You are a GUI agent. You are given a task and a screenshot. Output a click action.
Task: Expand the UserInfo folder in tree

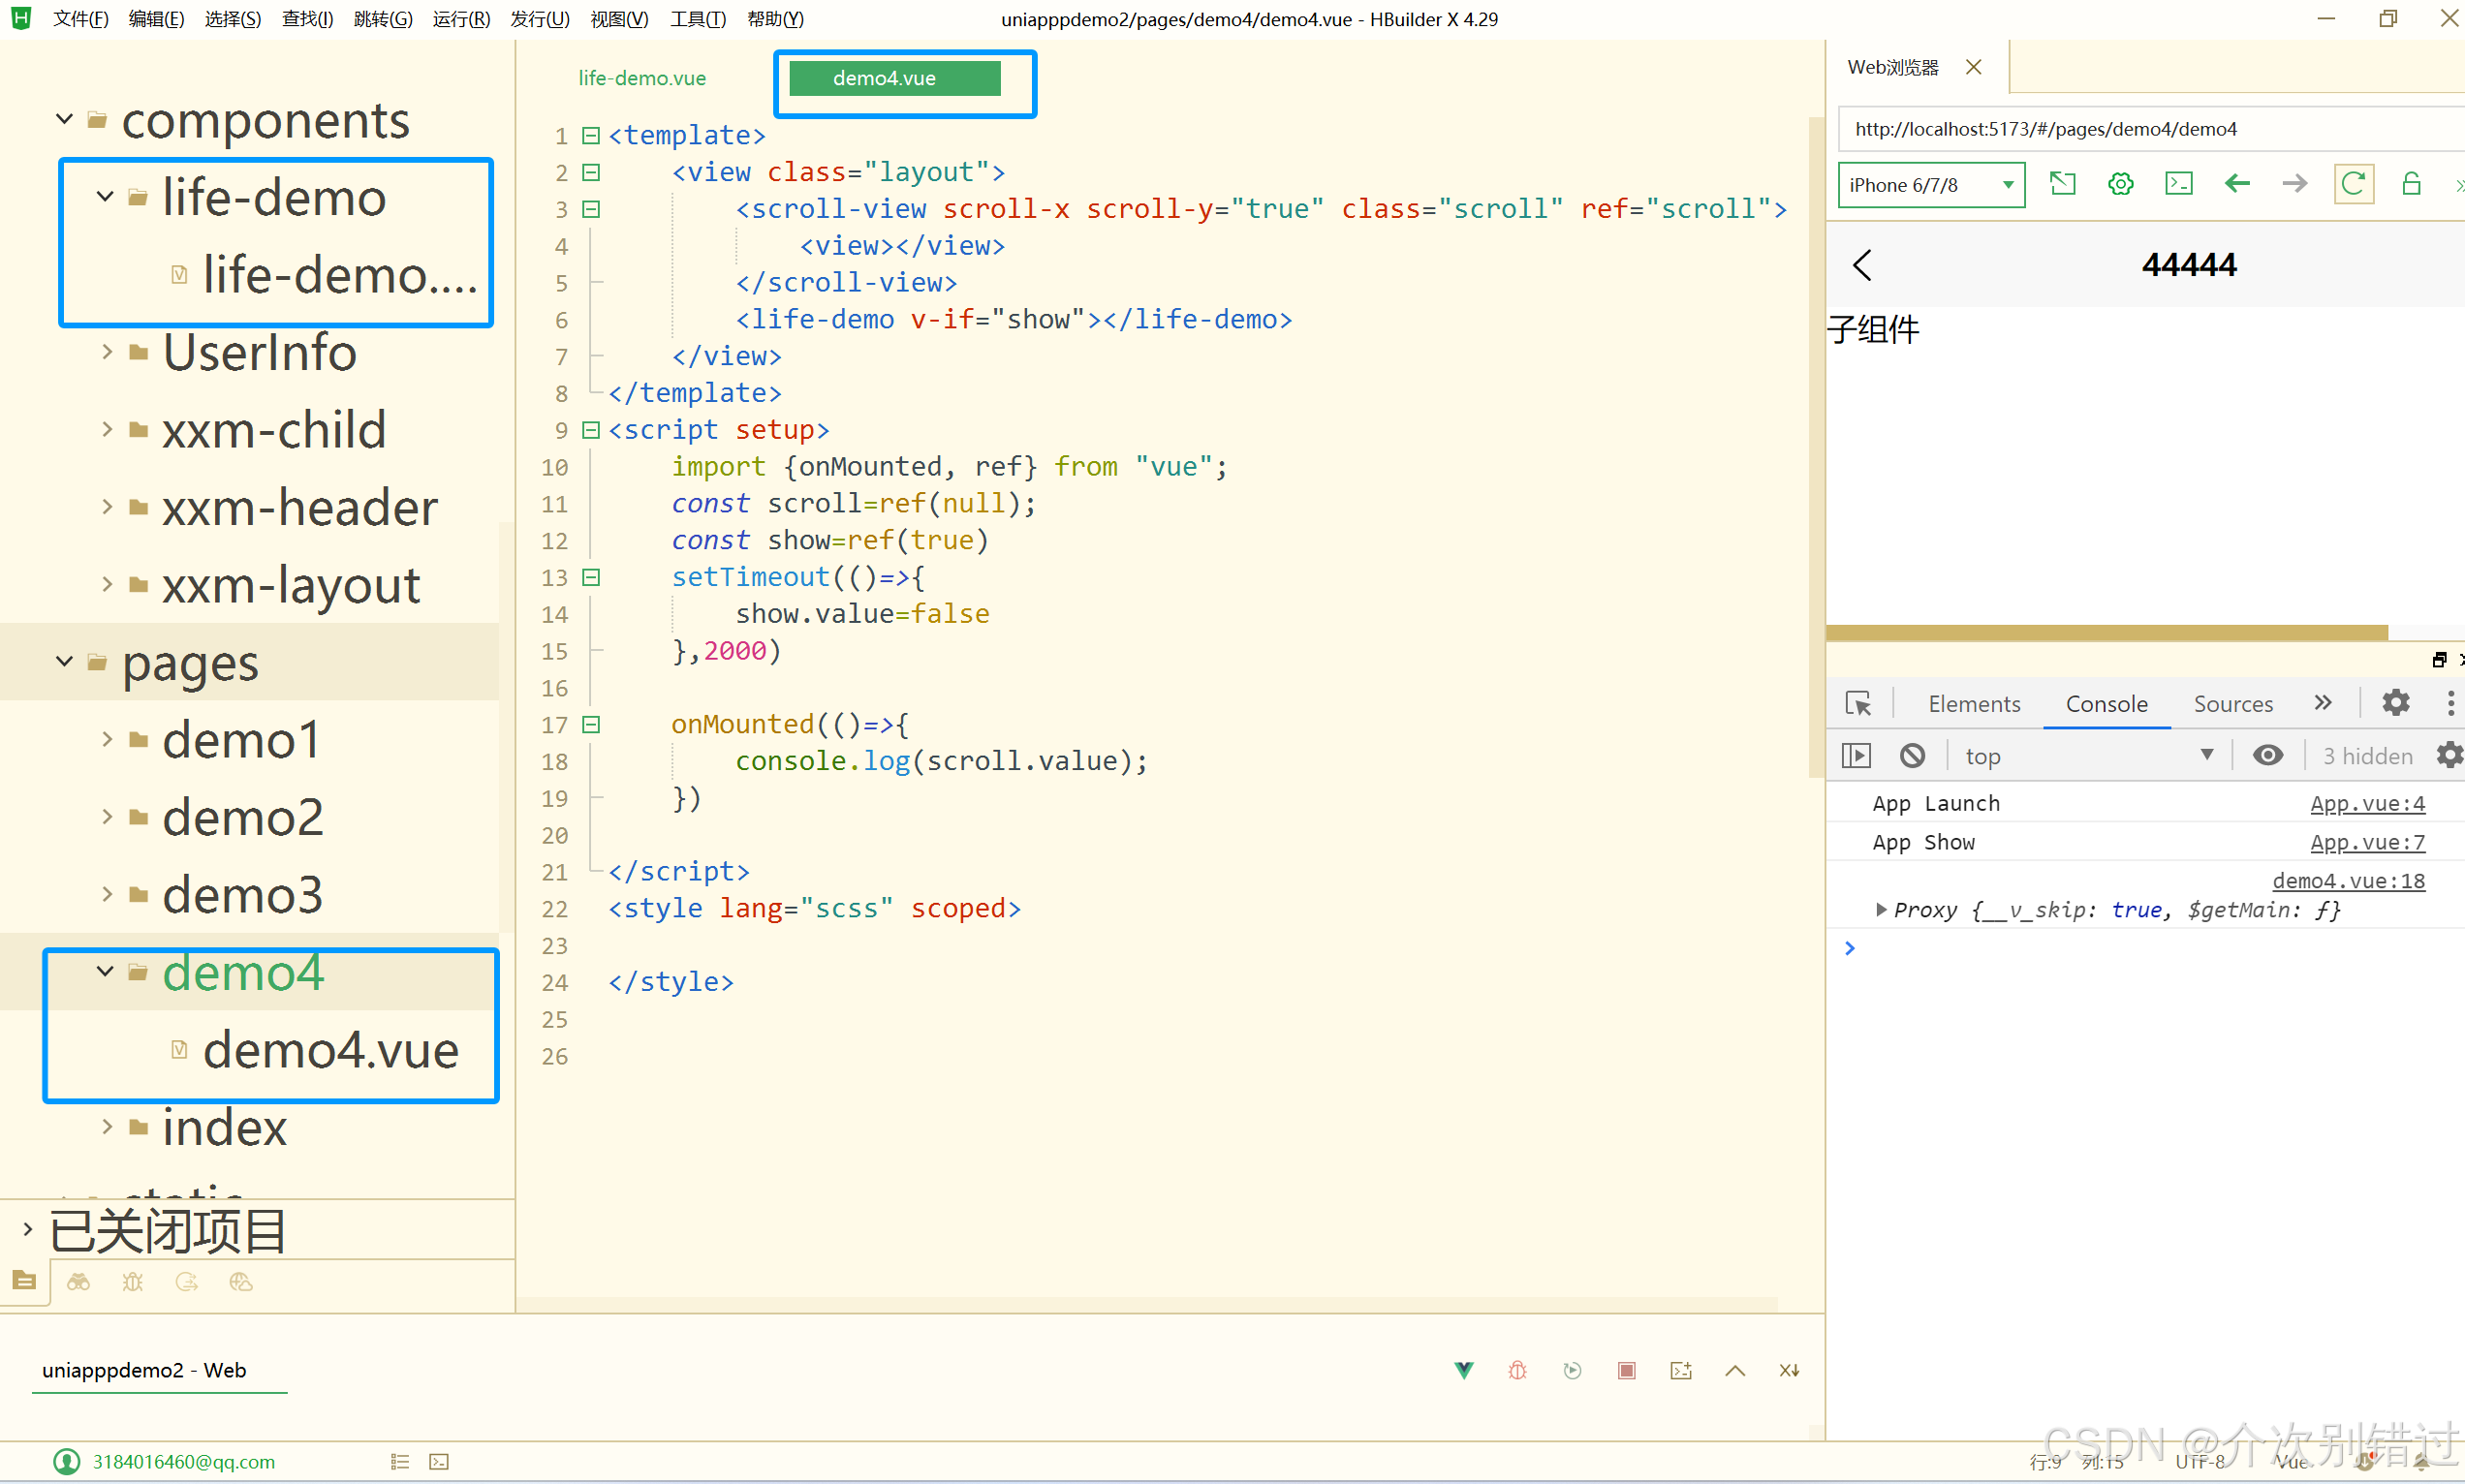[x=107, y=352]
